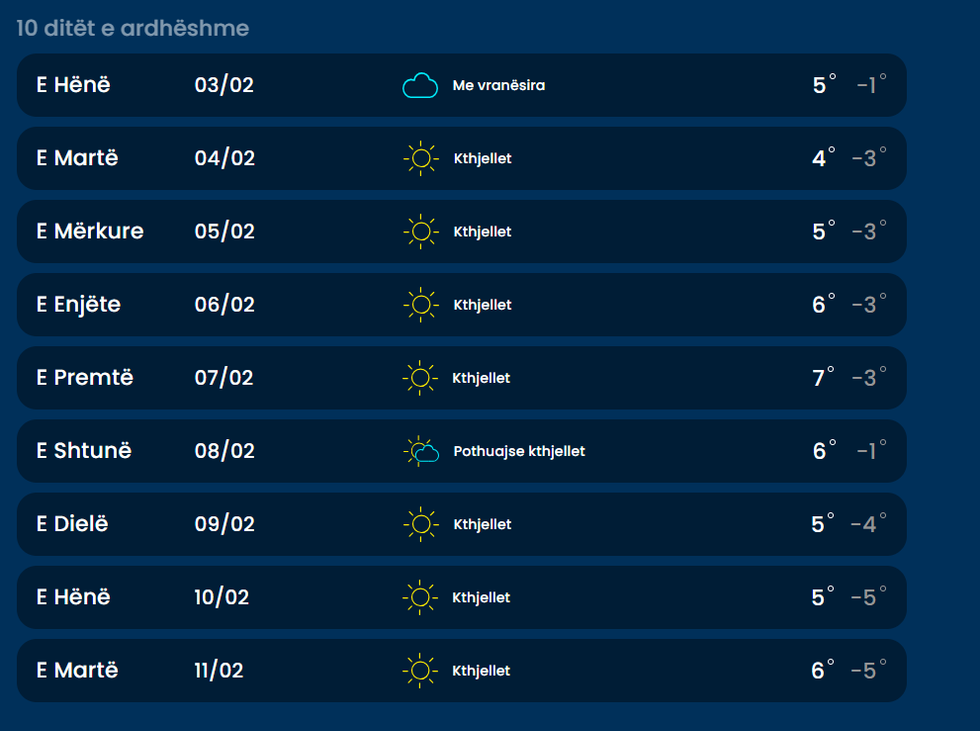Click the partly cloudy icon for 08/02
The height and width of the screenshot is (731, 980).
pyautogui.click(x=422, y=452)
